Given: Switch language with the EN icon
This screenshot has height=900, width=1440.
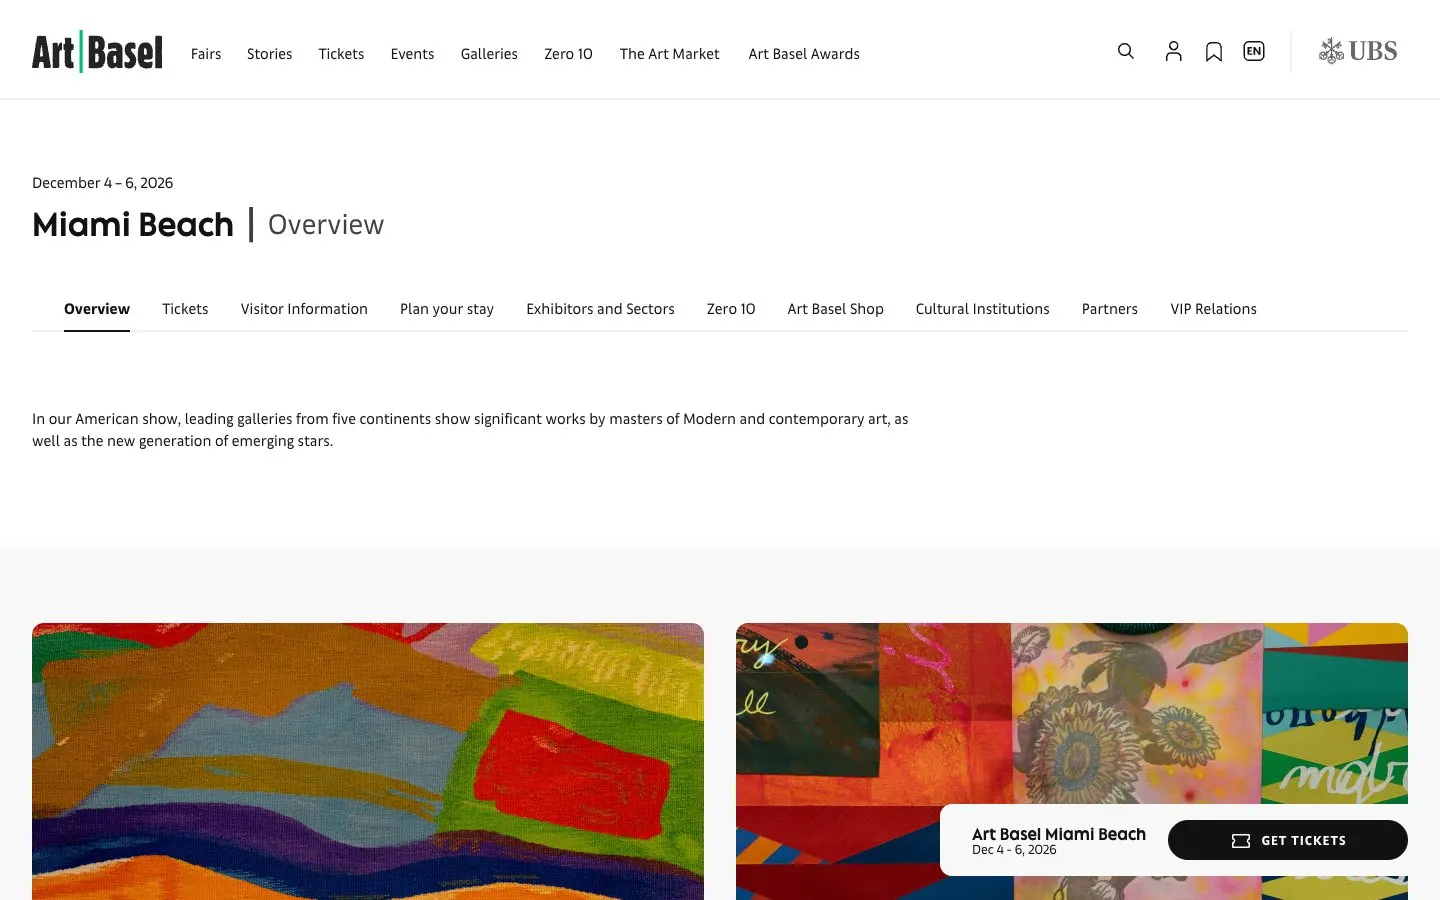Looking at the screenshot, I should tap(1254, 51).
